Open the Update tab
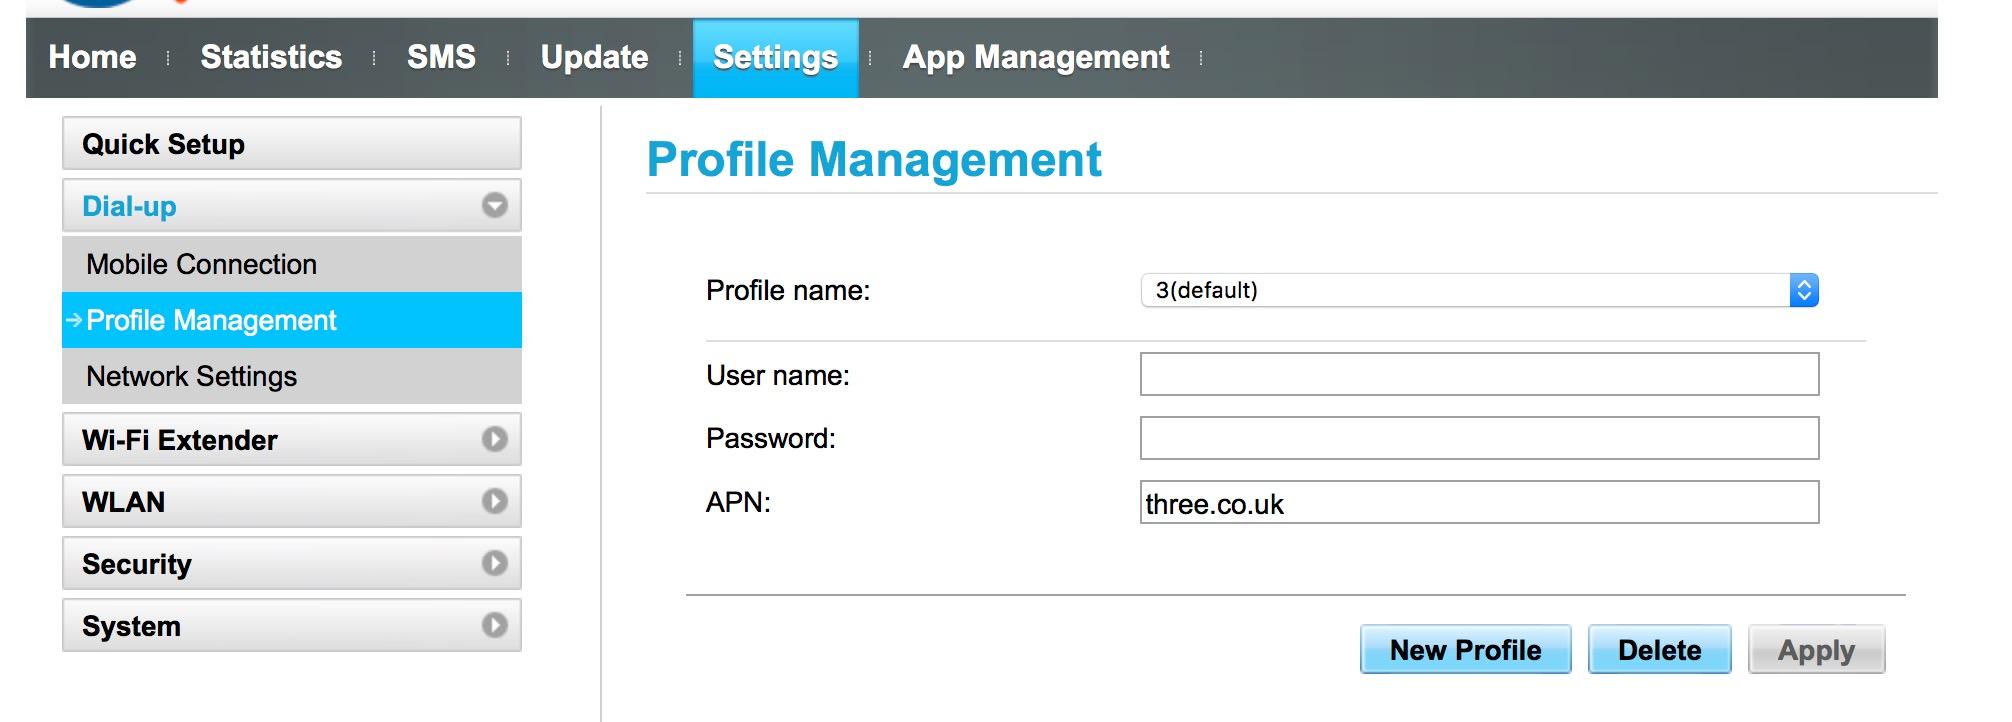Viewport: 2012px width, 722px height. click(x=594, y=57)
